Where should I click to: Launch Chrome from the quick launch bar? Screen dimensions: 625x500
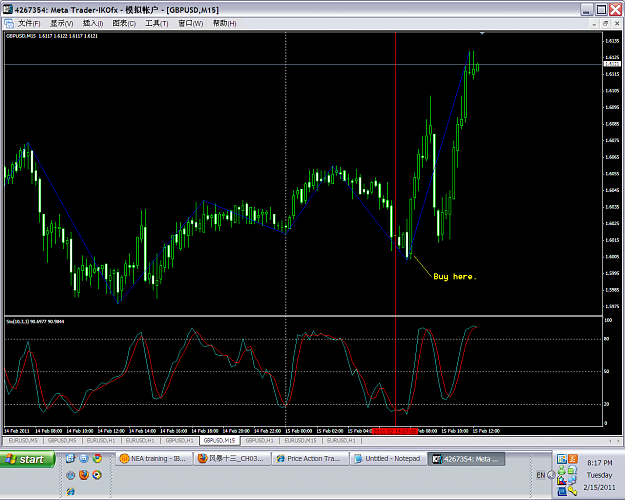[x=97, y=458]
